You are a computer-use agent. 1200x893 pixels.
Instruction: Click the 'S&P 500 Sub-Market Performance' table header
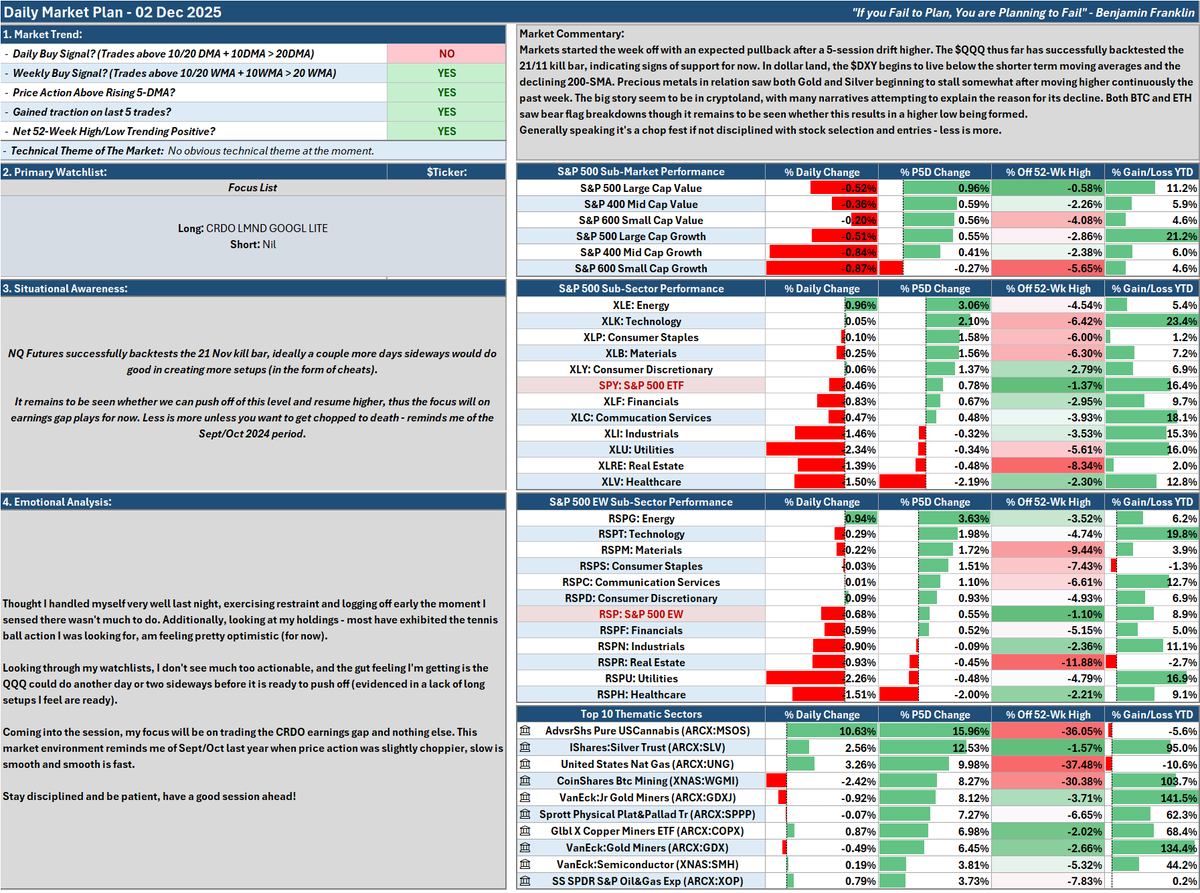click(641, 172)
